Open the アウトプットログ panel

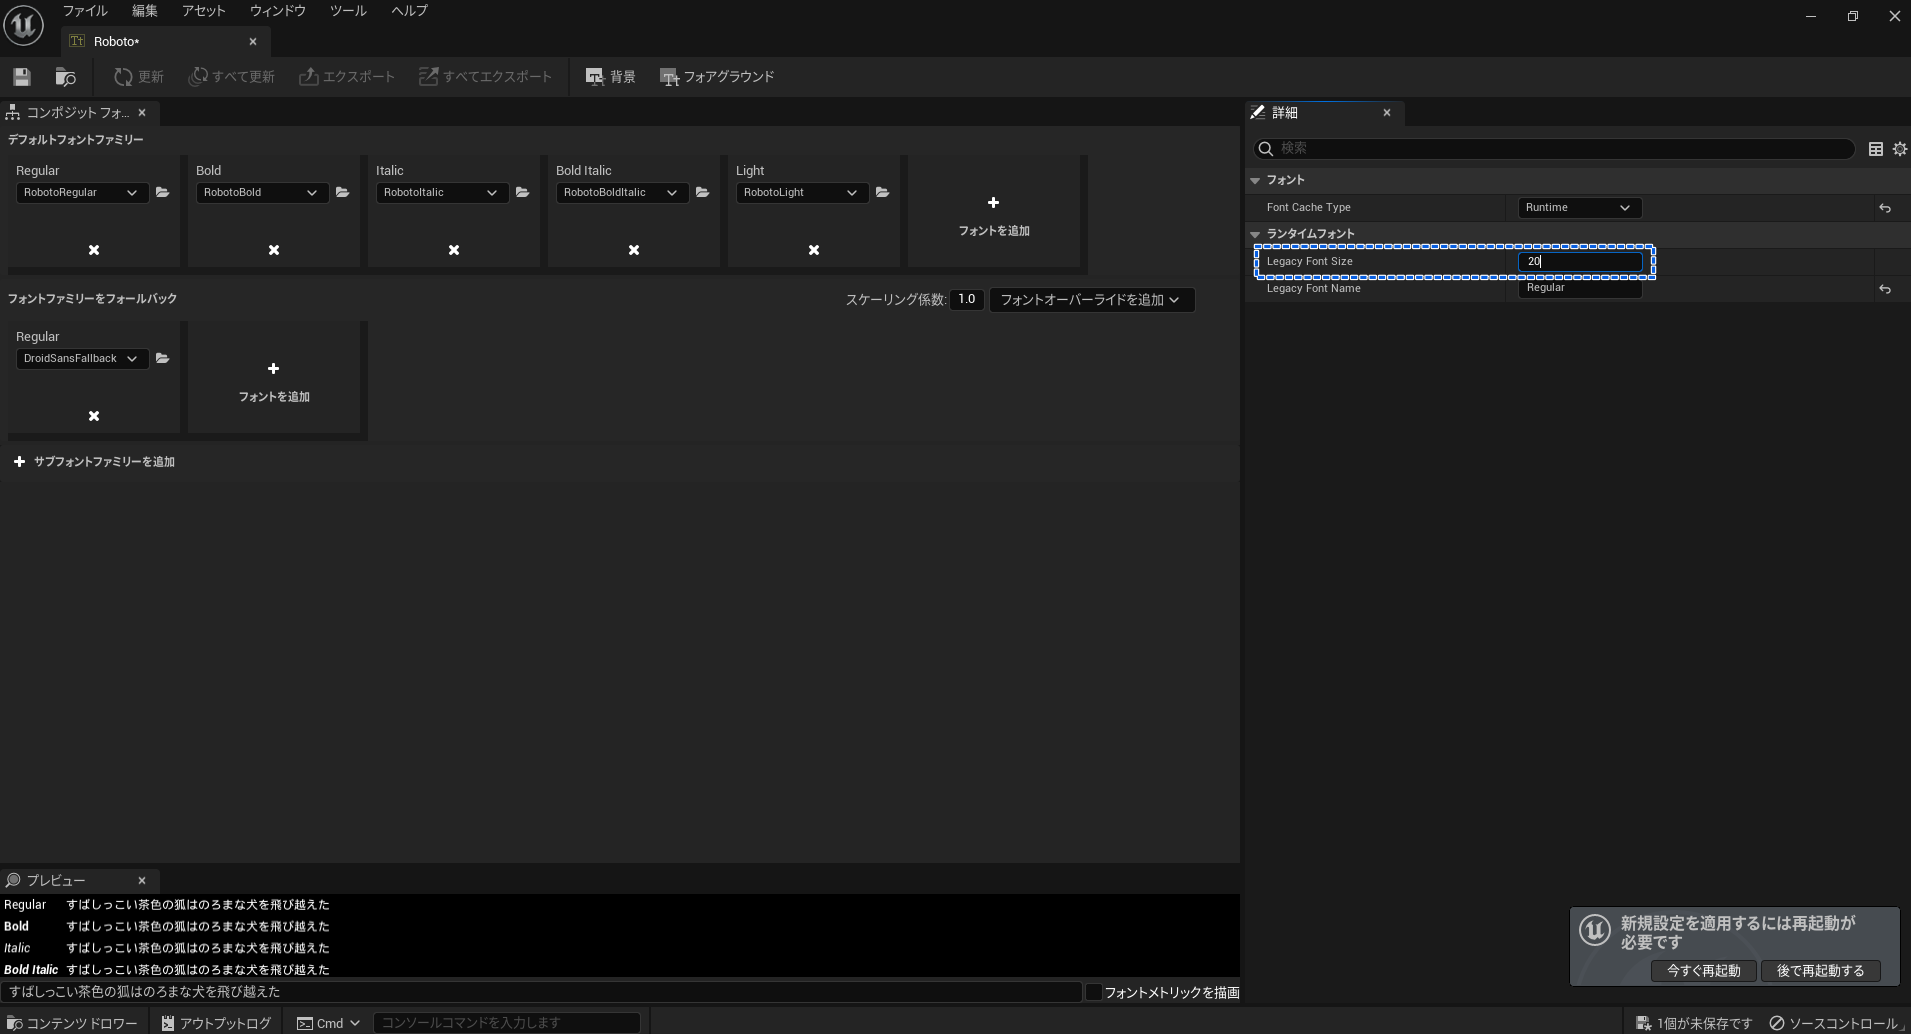215,1022
